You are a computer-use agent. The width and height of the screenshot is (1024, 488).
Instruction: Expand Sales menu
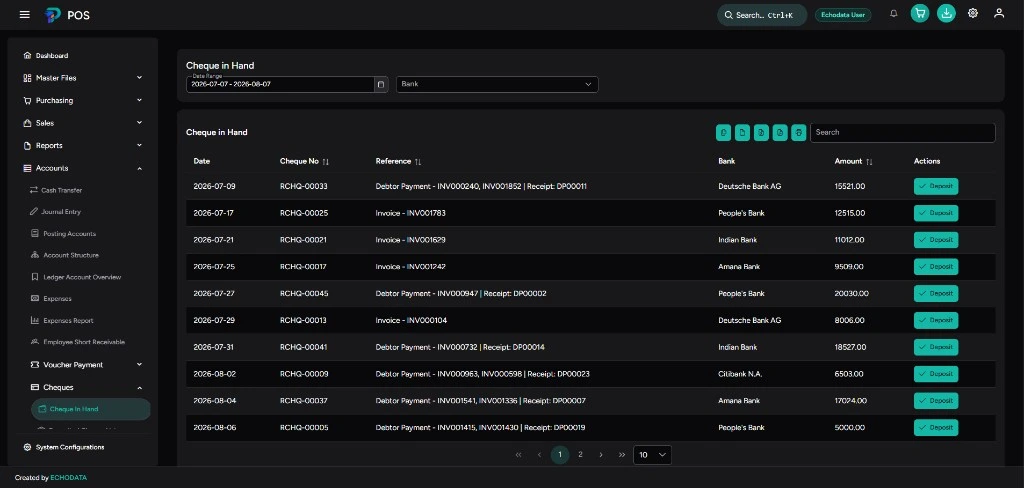pyautogui.click(x=82, y=123)
